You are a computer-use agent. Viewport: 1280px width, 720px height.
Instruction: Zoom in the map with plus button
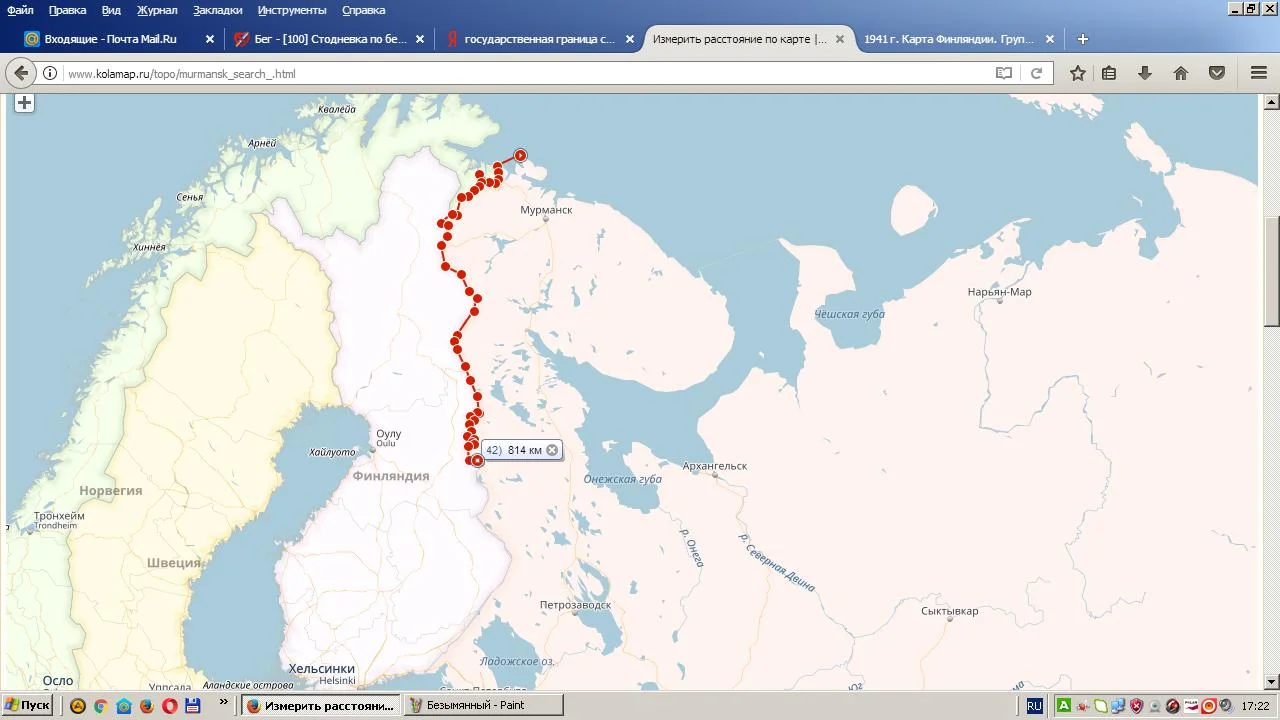pos(24,103)
